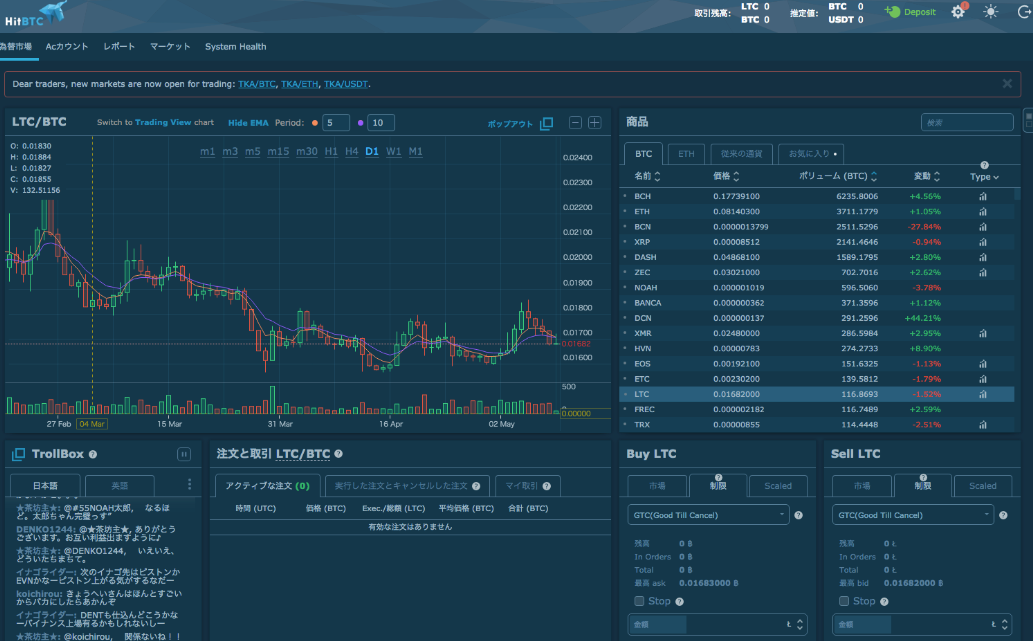Click the chart icon in BCH row
1033x641 pixels.
[983, 196]
